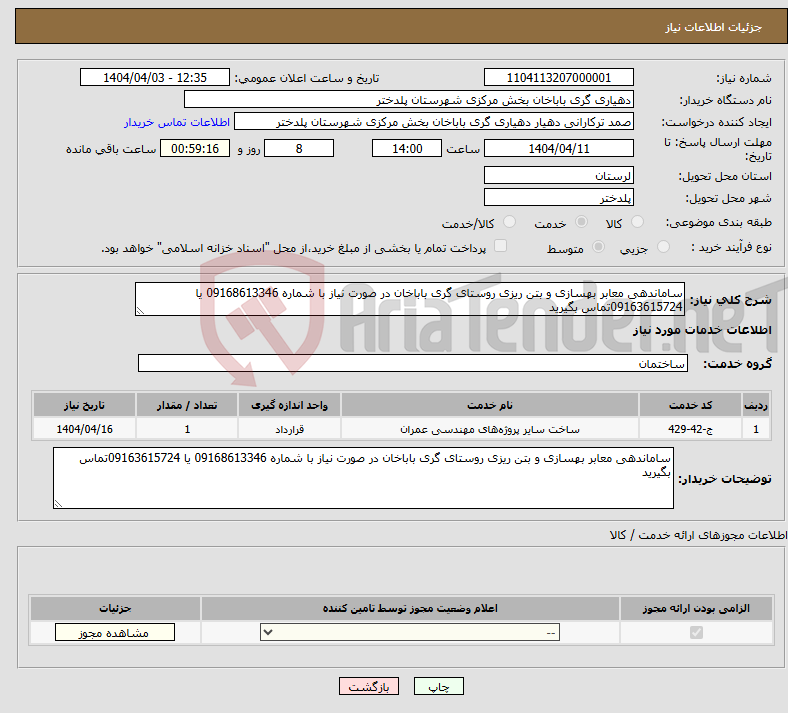Choose the متوسط purchase type radio

599,247
